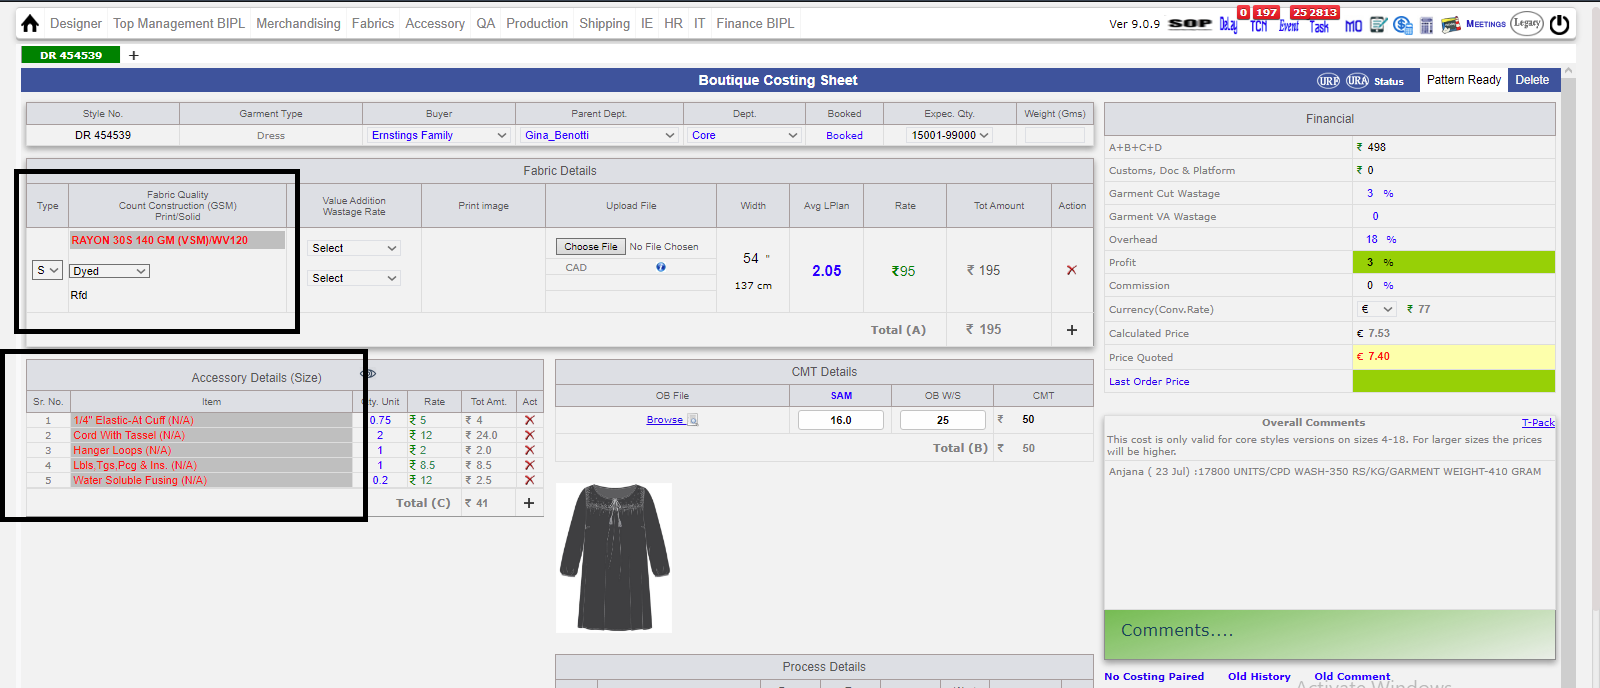Open the Merchandising menu

pyautogui.click(x=298, y=23)
